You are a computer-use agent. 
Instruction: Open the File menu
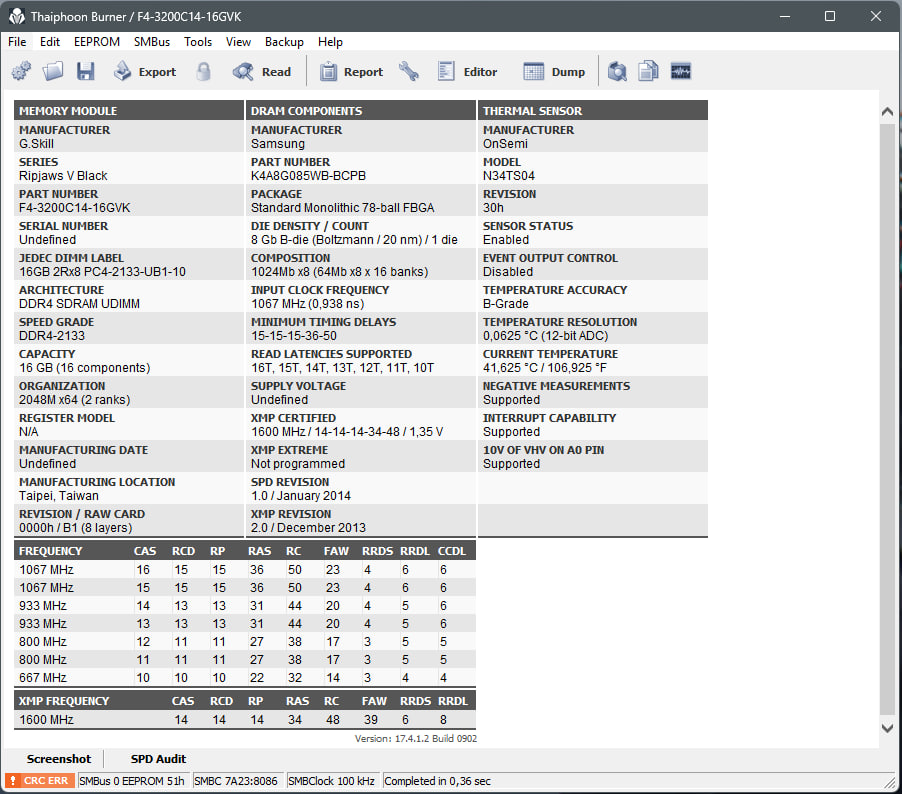(17, 41)
